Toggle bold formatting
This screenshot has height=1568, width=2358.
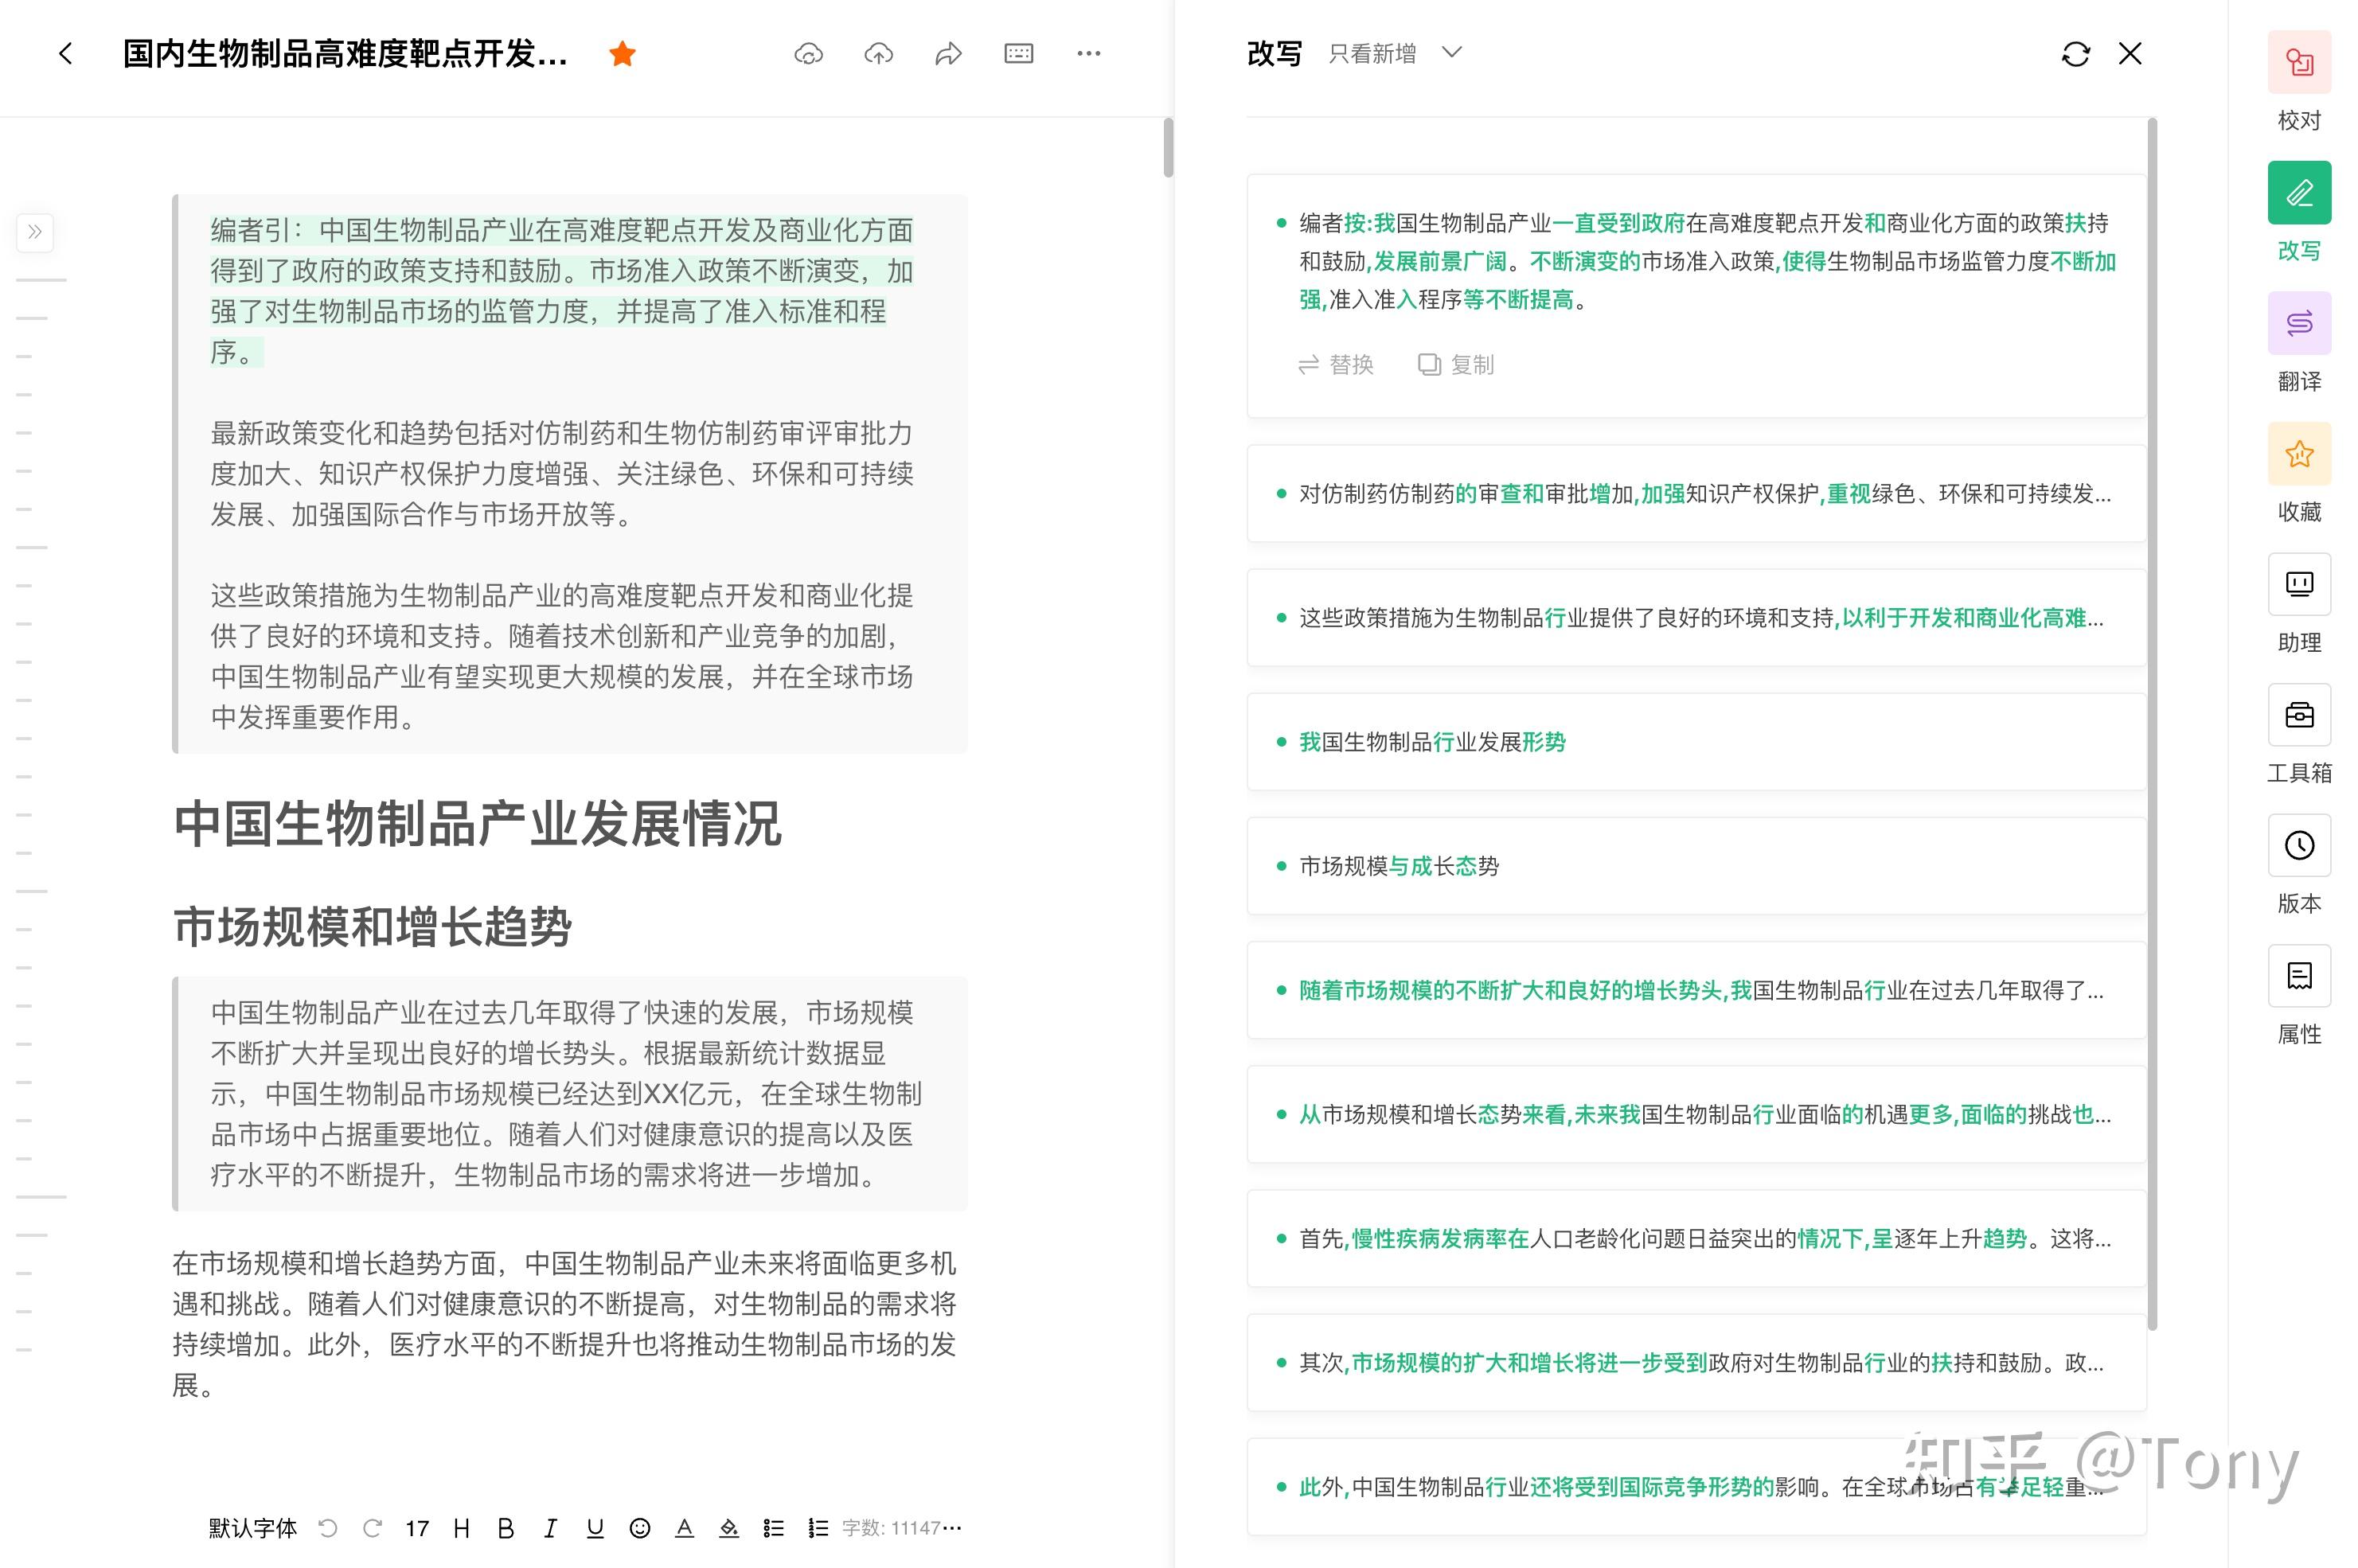(506, 1528)
